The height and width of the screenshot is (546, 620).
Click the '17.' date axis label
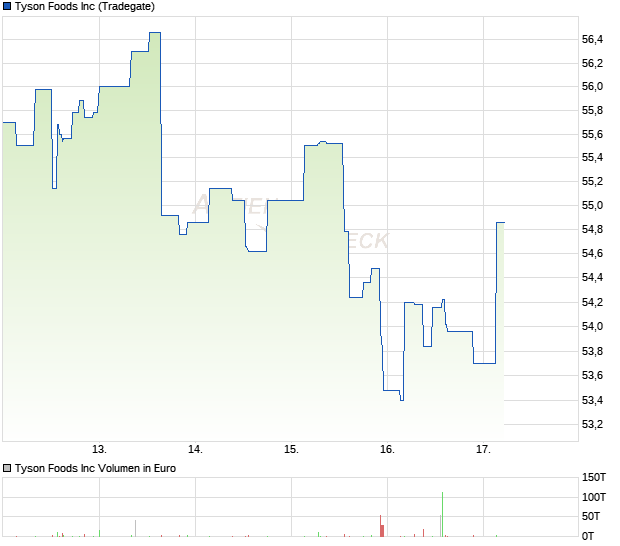[x=483, y=450]
